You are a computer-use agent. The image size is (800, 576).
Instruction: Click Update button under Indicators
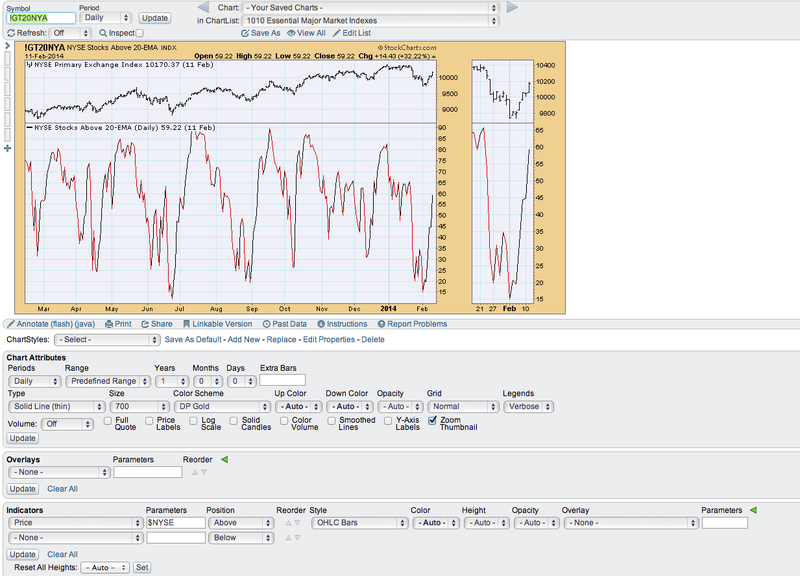click(22, 554)
